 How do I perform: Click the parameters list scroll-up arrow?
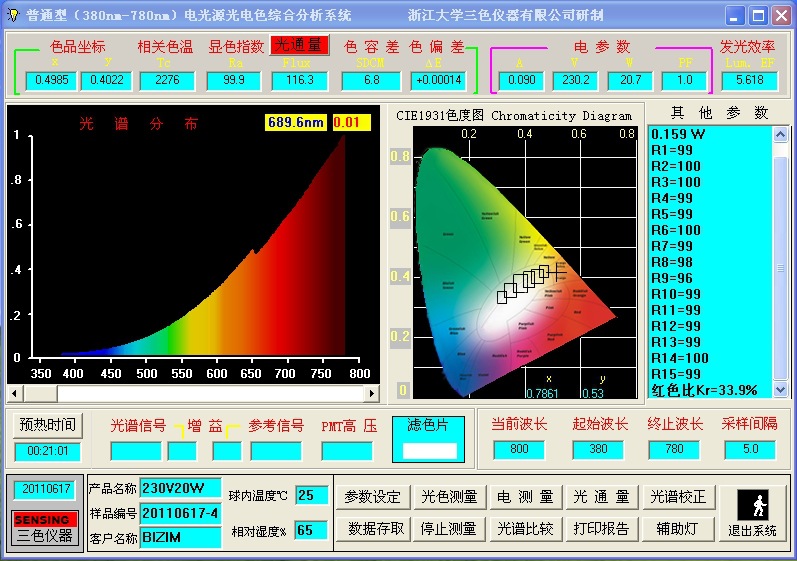pos(780,134)
